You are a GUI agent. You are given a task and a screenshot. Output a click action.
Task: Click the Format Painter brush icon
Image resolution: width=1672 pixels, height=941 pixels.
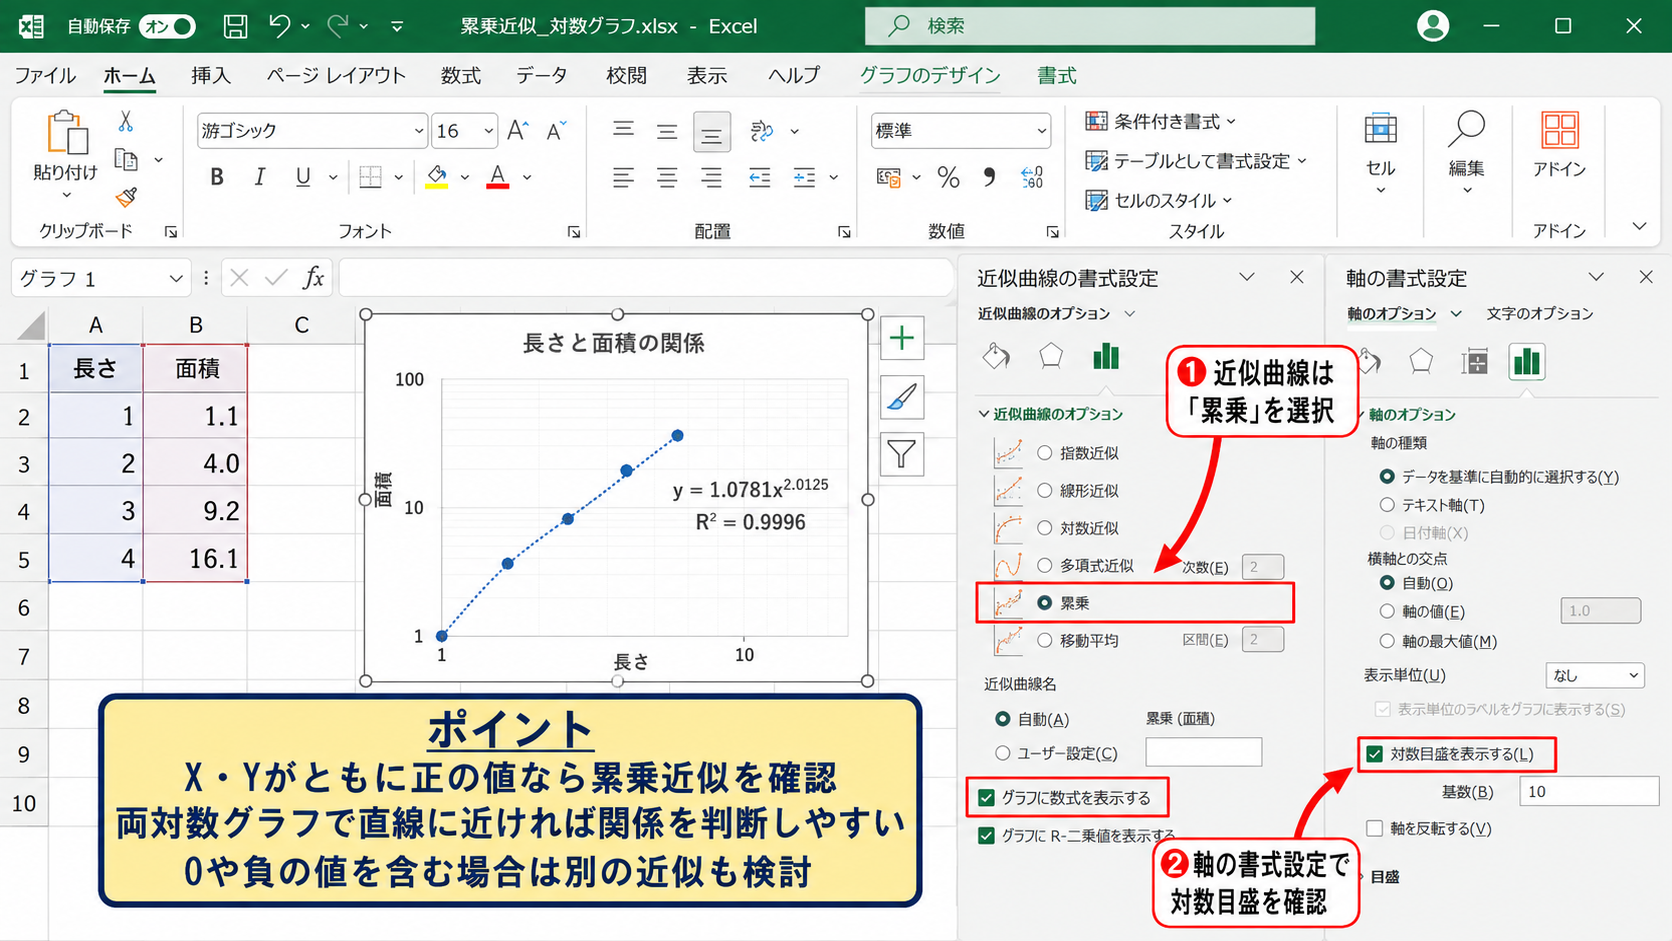126,196
